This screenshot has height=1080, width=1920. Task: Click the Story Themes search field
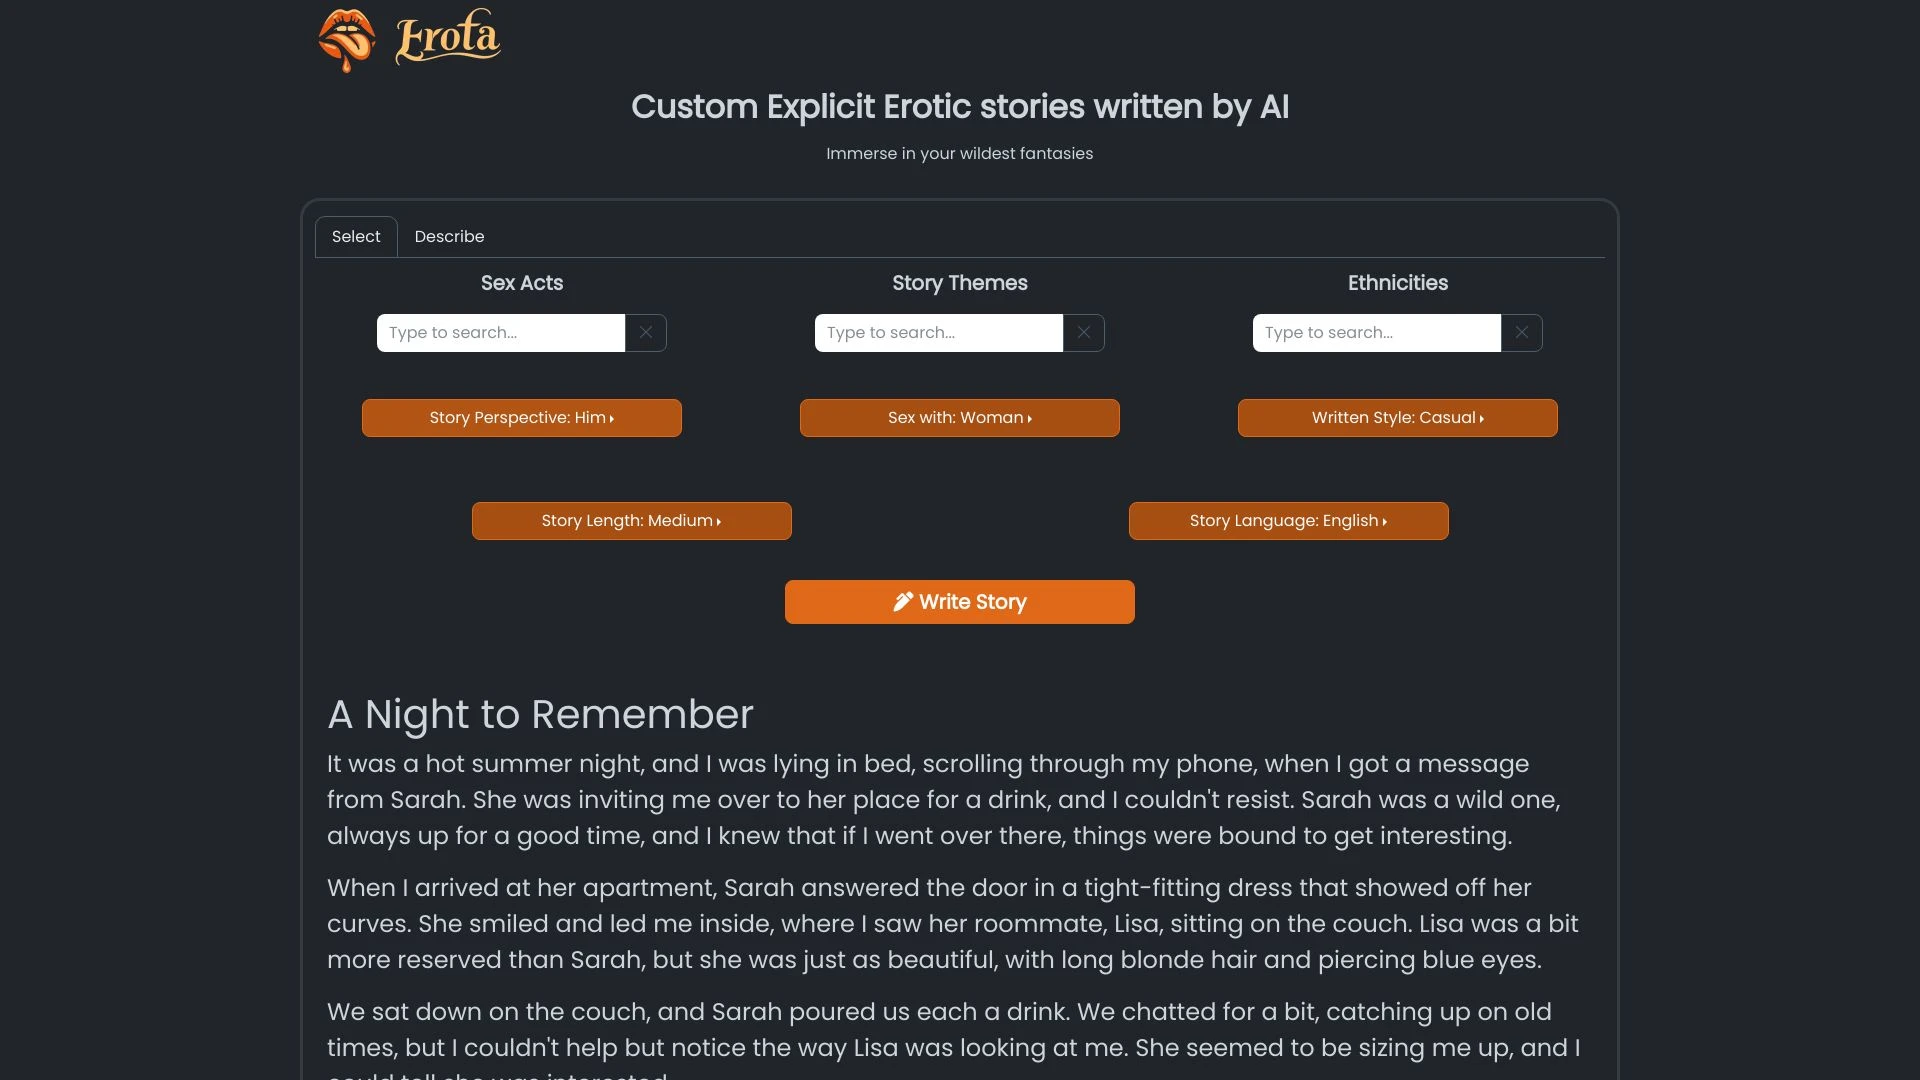(938, 332)
